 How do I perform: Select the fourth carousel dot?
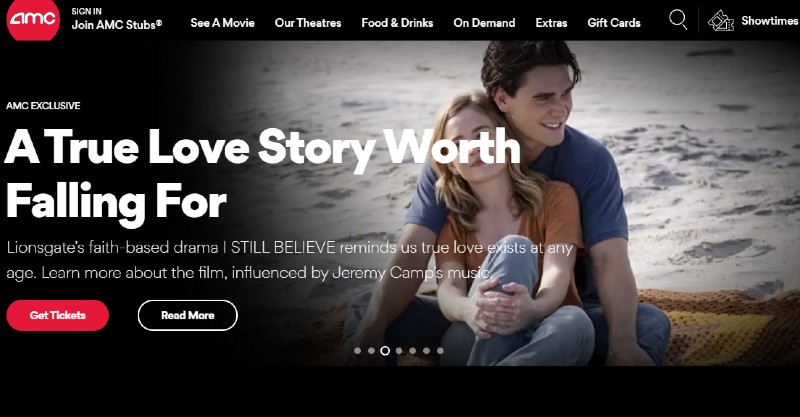click(398, 351)
